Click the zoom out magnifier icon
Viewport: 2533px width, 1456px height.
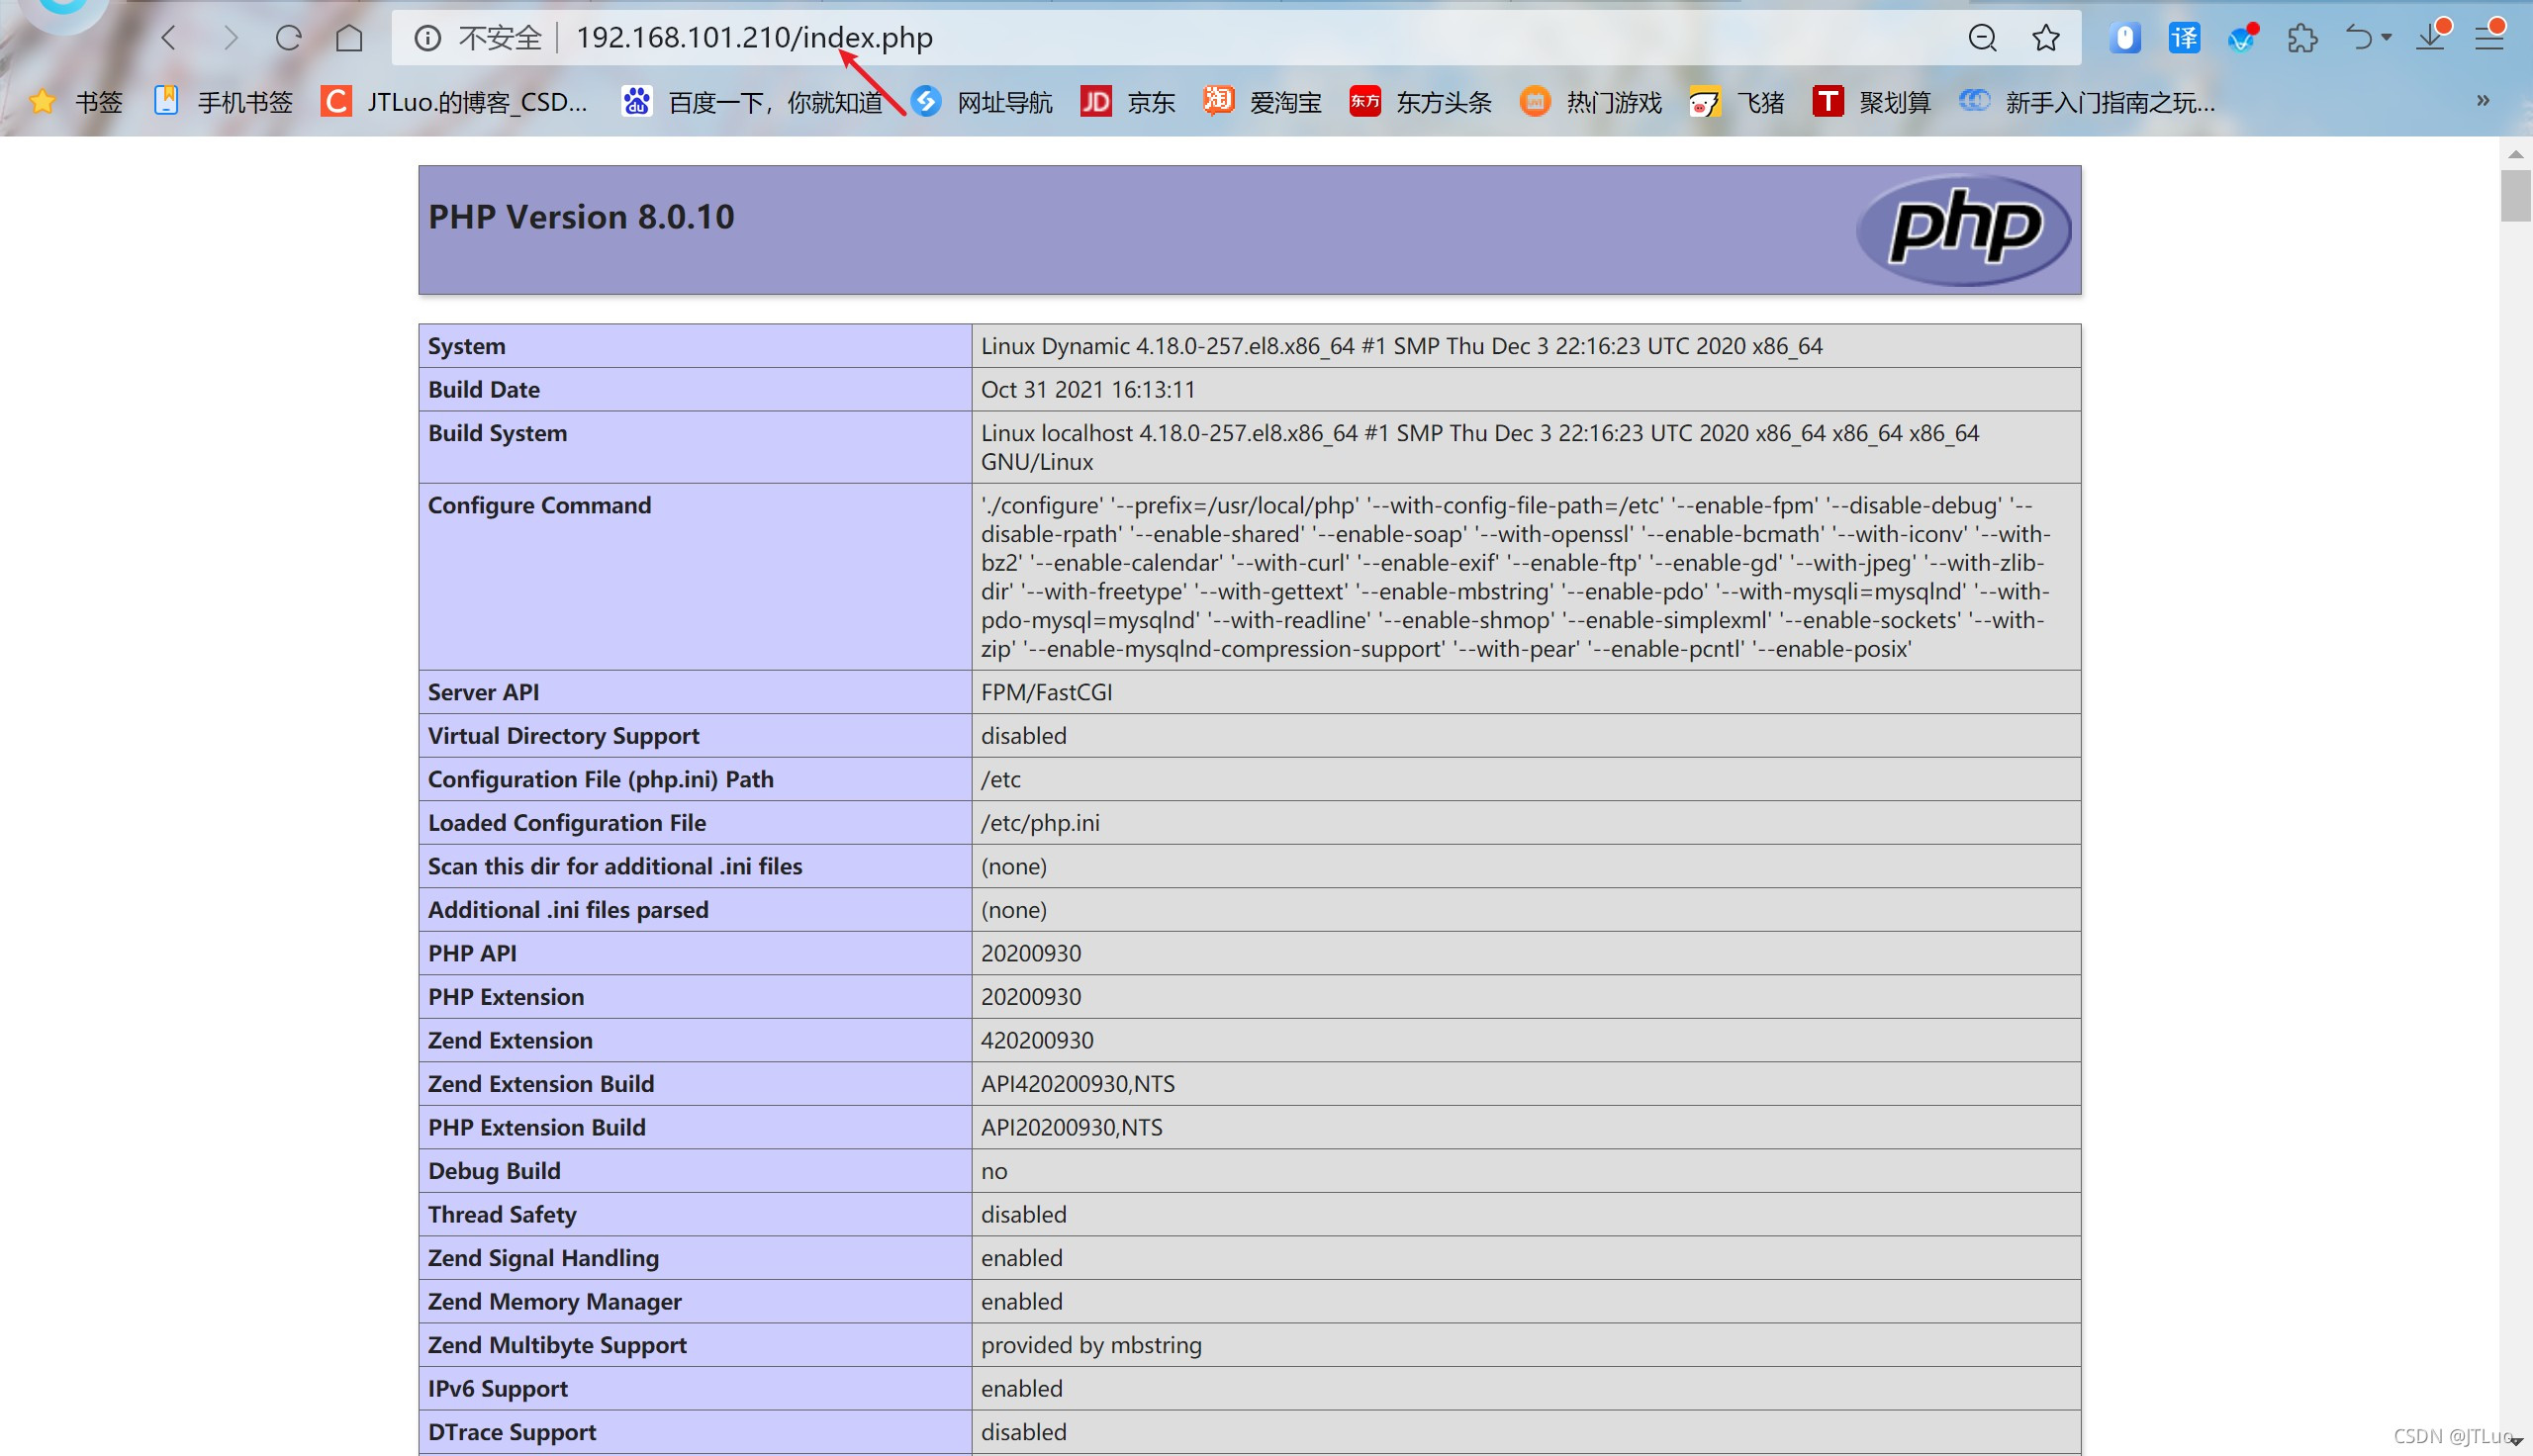(x=1981, y=38)
